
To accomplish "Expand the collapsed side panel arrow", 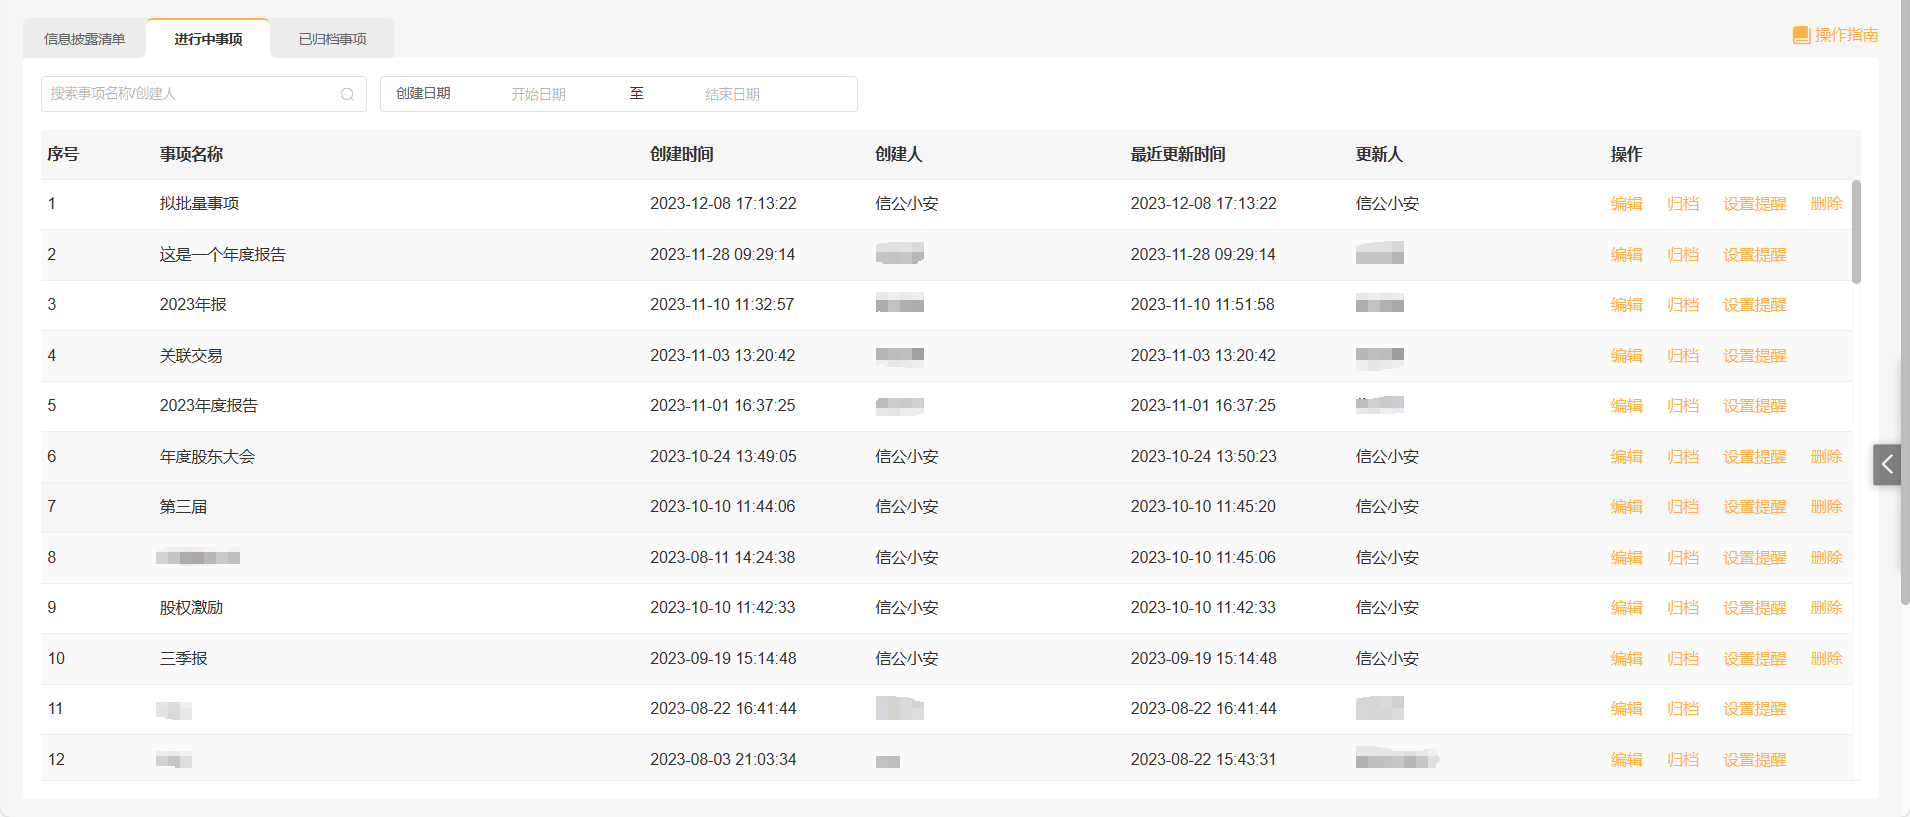I will 1887,464.
